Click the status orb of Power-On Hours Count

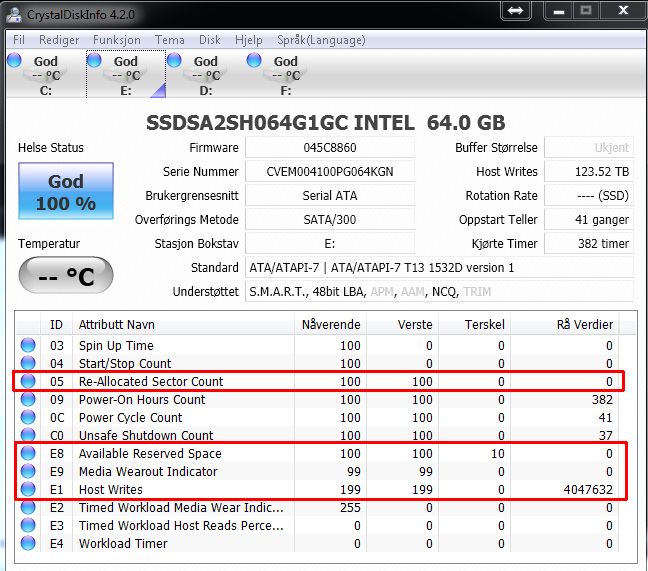28,399
